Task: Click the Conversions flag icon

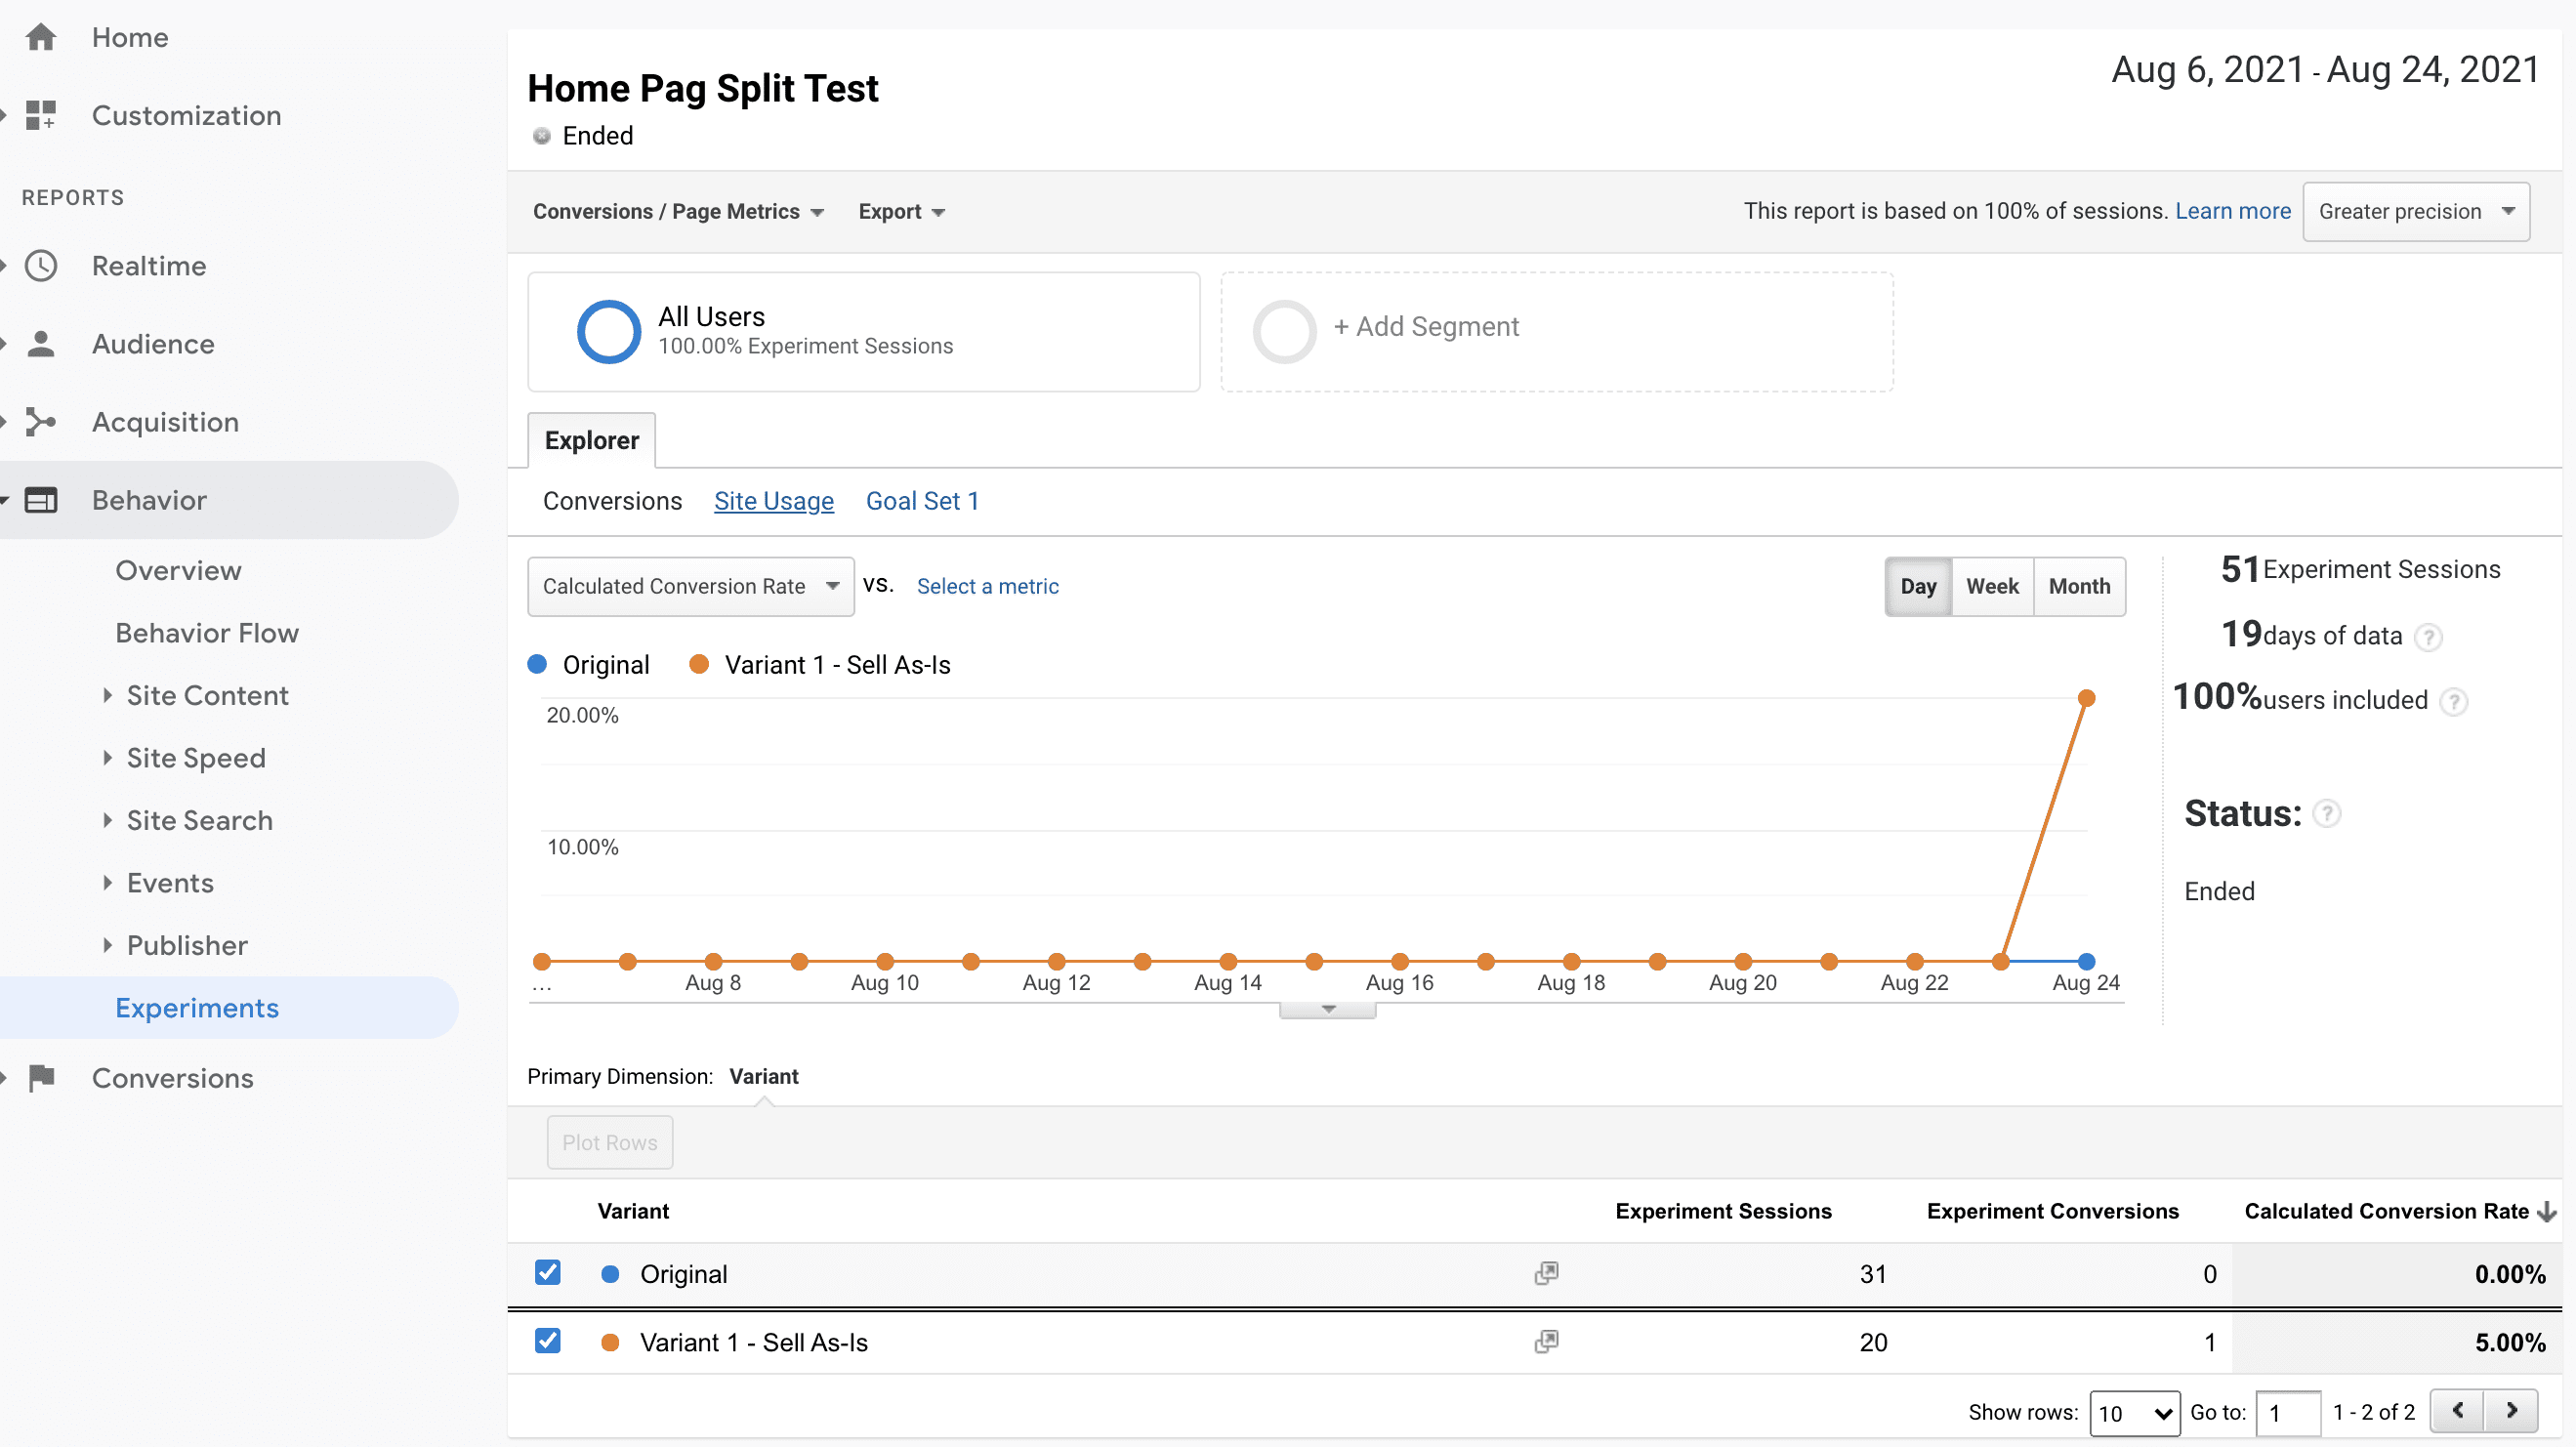Action: [x=41, y=1078]
